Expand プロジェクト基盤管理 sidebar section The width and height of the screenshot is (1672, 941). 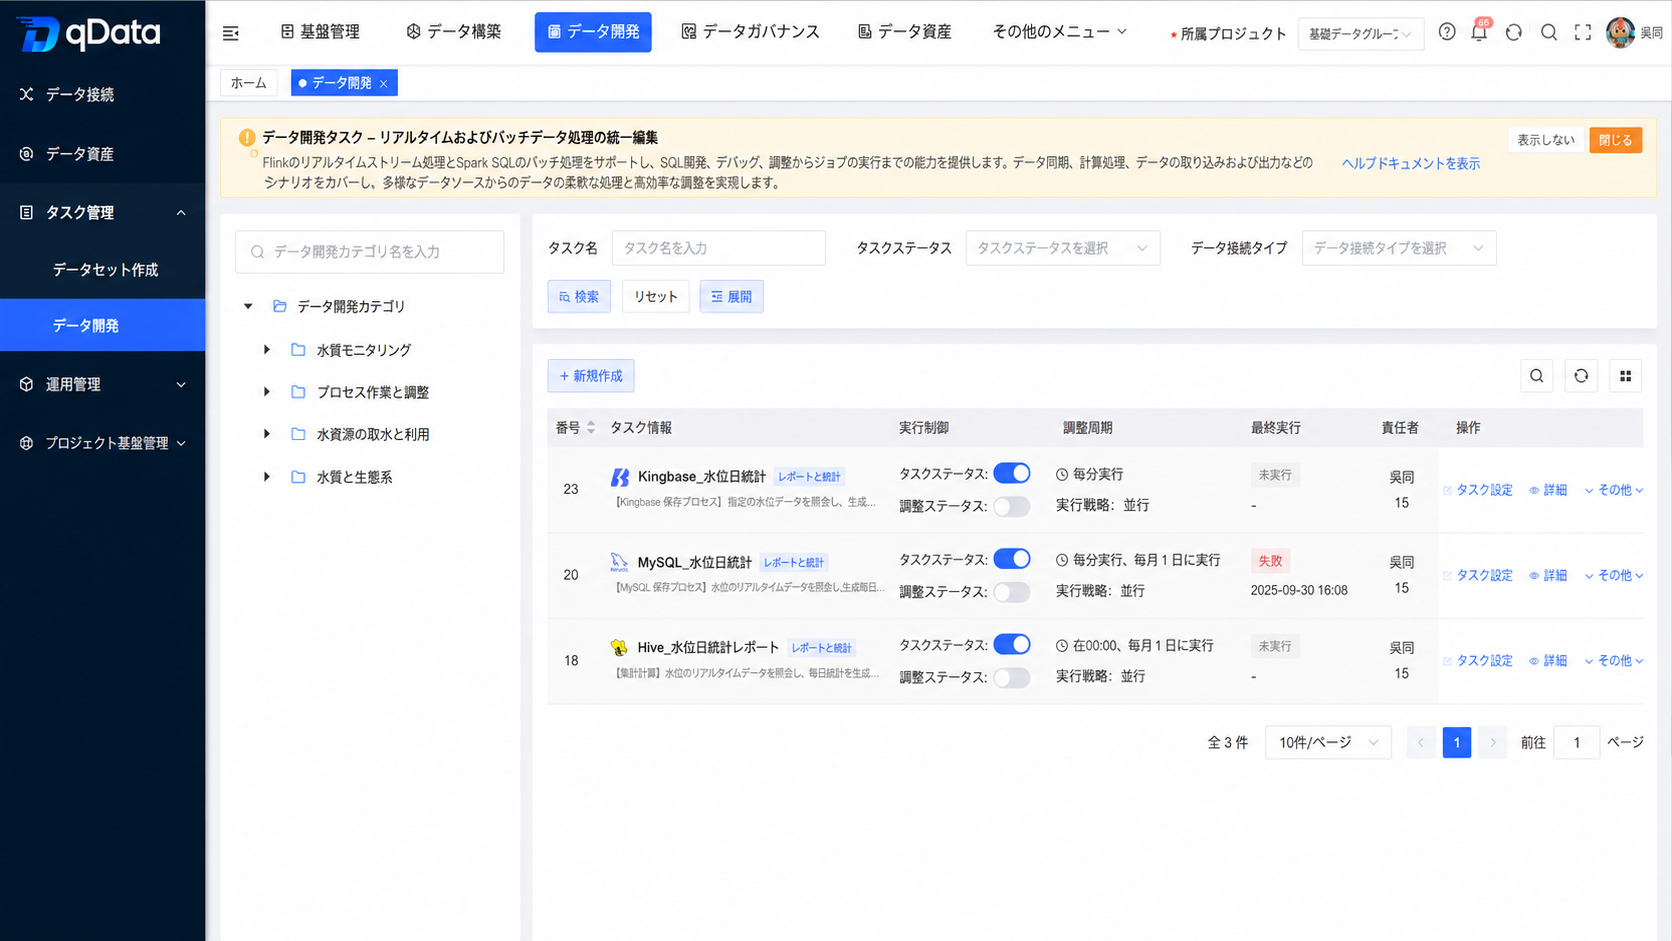(102, 443)
